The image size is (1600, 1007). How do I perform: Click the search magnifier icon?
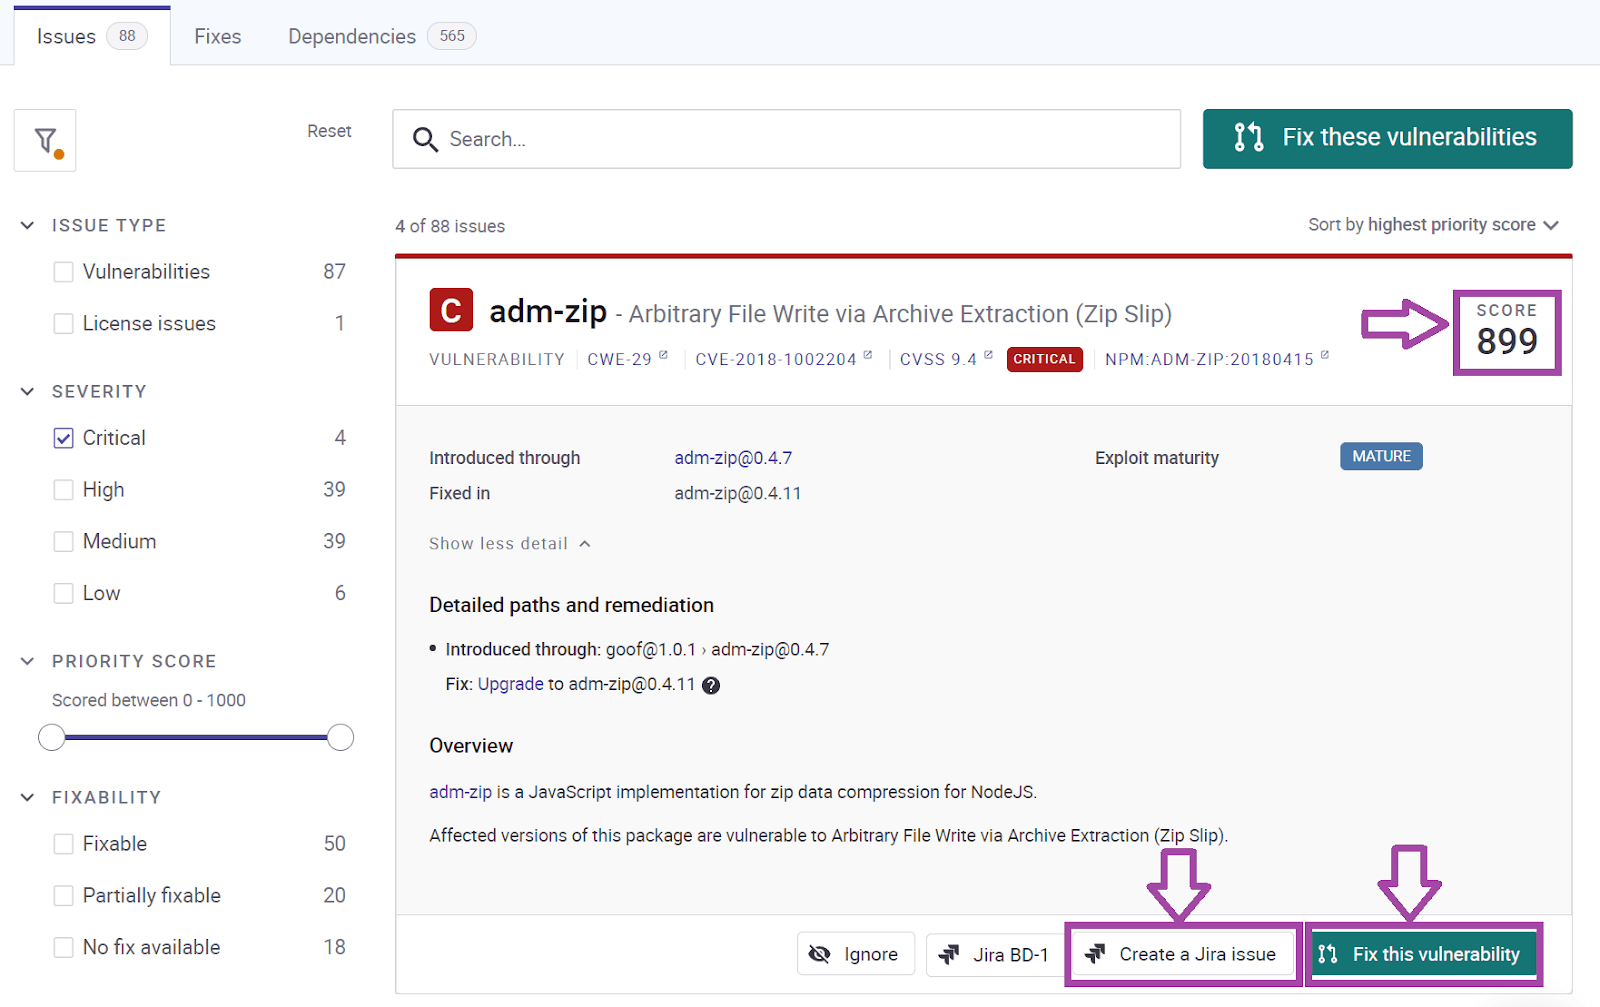coord(425,140)
